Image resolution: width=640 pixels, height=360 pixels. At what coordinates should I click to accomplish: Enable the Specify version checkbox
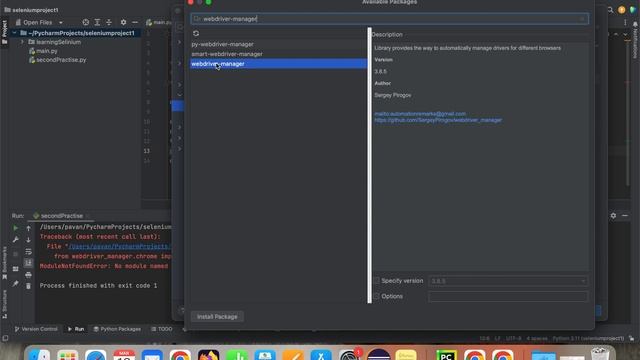click(x=376, y=281)
